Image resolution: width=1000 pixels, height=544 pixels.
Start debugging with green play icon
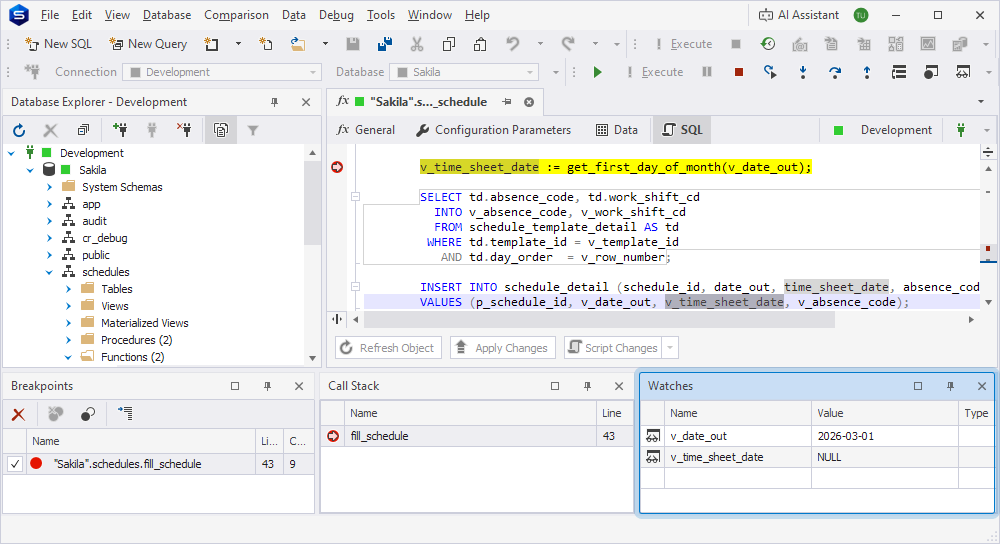(598, 72)
